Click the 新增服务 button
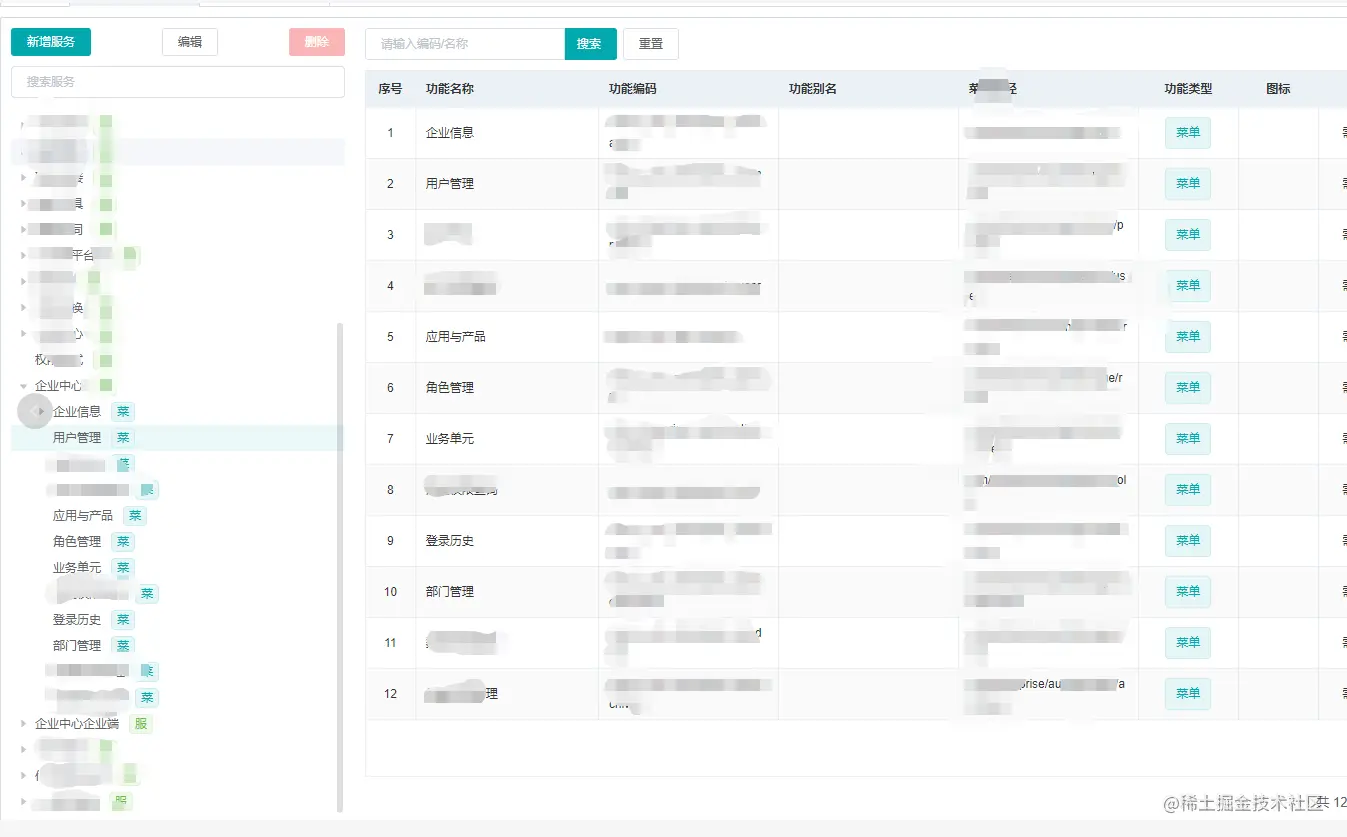 (x=51, y=42)
